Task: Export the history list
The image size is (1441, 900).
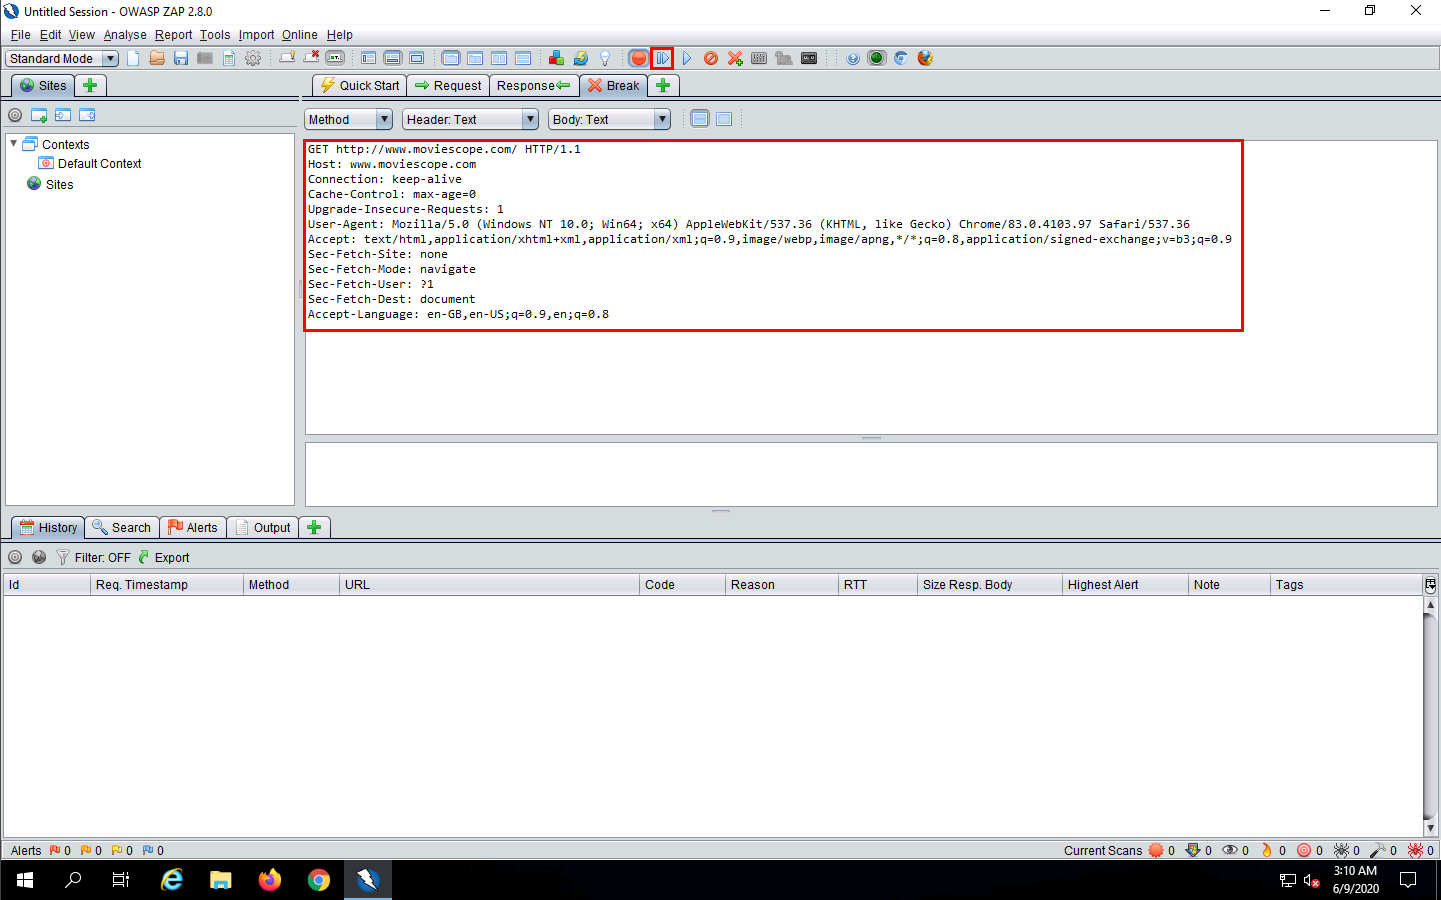Action: 163,557
